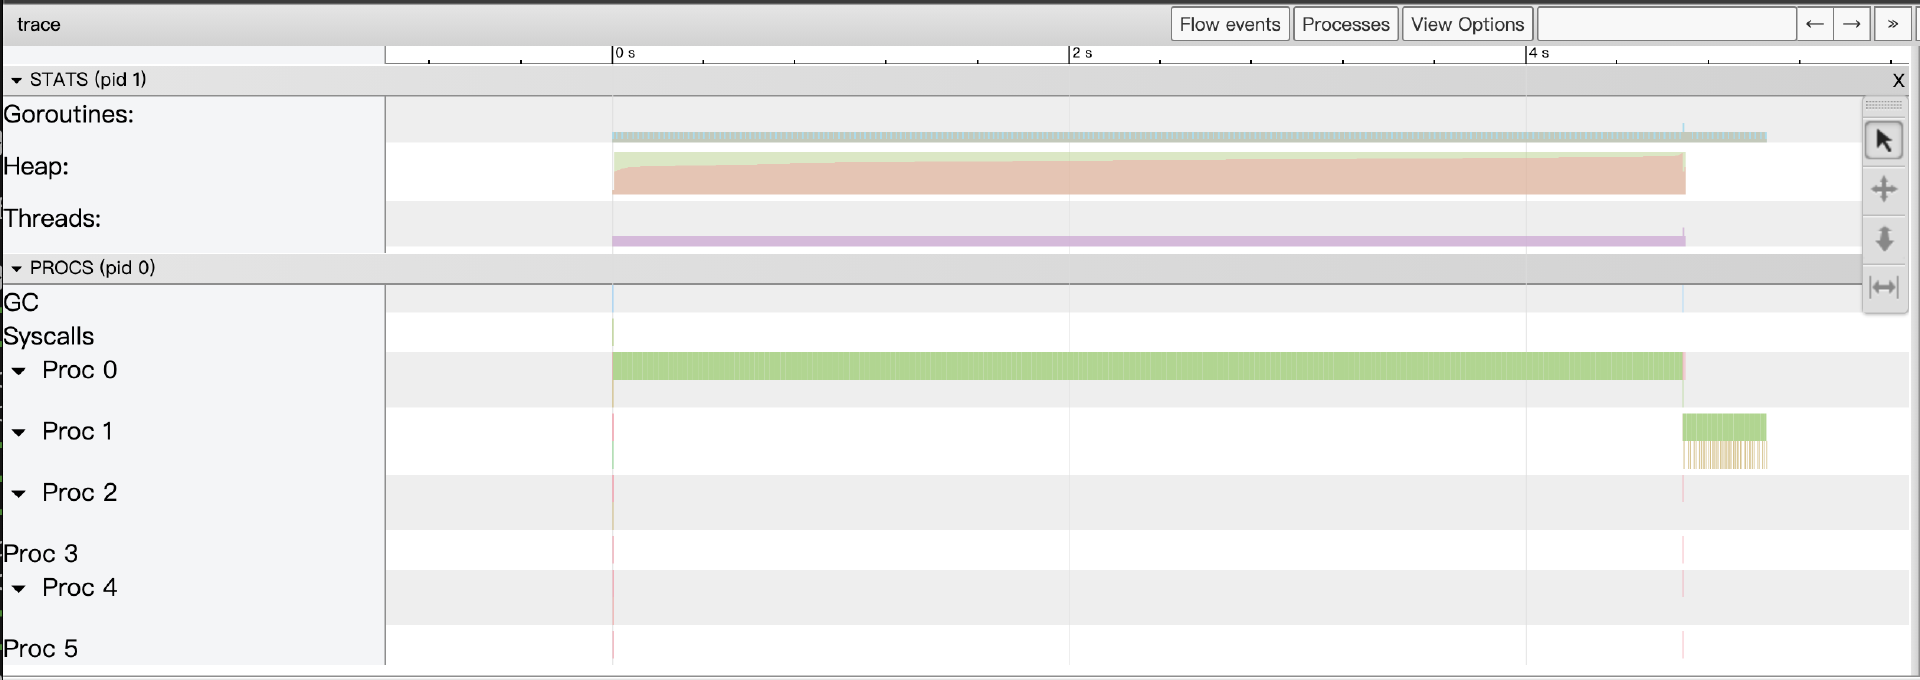Open the Processes filter button

tap(1345, 24)
